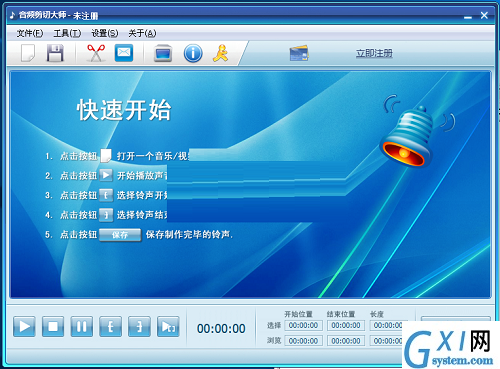Close the 音频剪切大师 window

484,15
